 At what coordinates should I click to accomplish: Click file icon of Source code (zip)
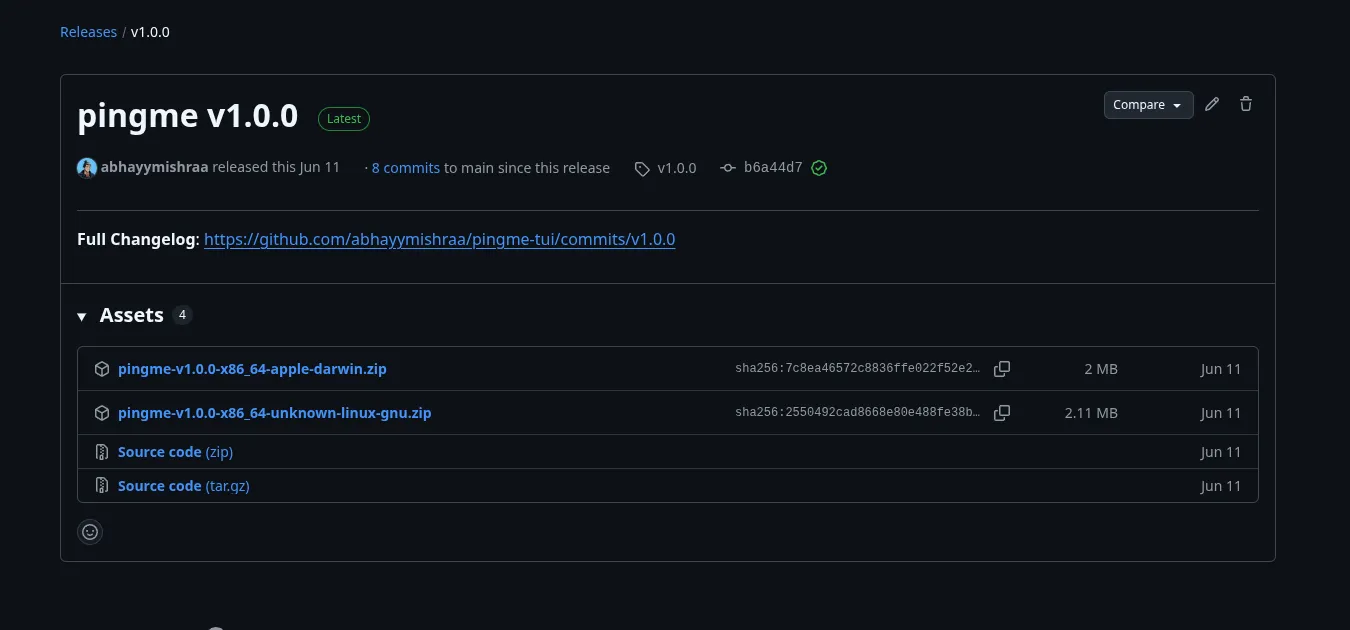[101, 452]
